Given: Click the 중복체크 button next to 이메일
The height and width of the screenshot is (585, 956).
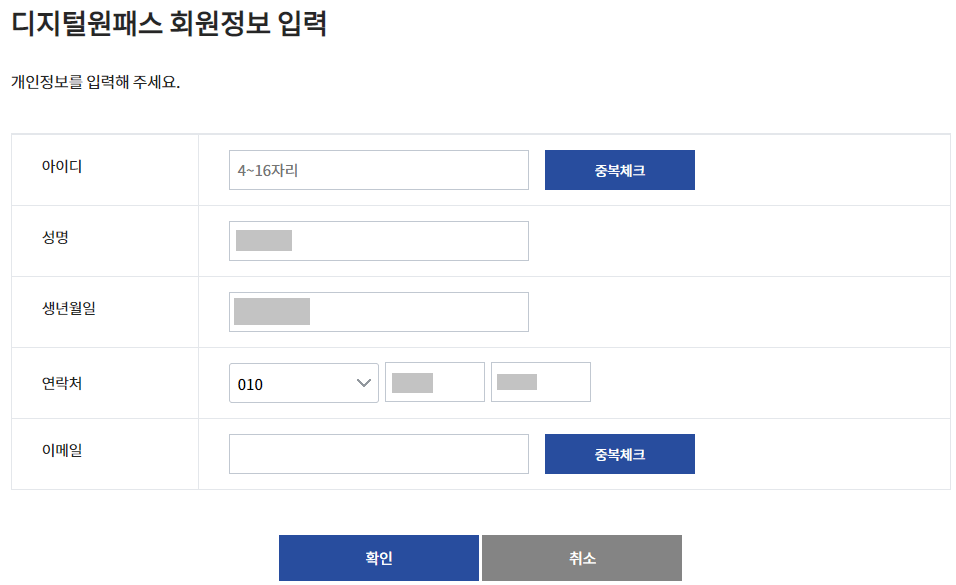Looking at the screenshot, I should click(x=619, y=454).
